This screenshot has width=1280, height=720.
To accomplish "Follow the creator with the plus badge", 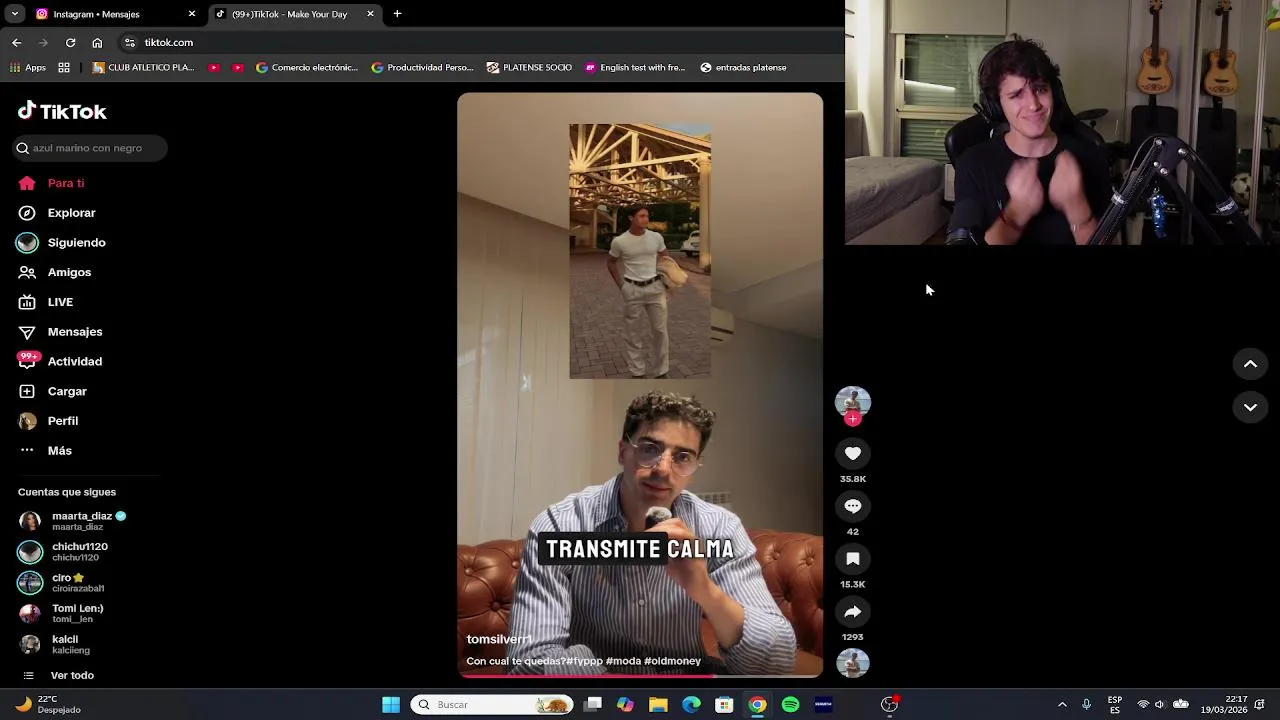I will 853,419.
